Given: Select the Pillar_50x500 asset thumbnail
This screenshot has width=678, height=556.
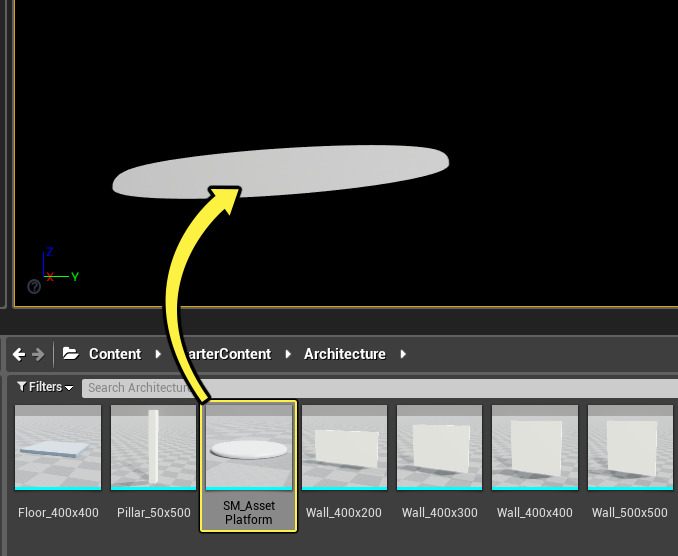Looking at the screenshot, I should pyautogui.click(x=154, y=447).
